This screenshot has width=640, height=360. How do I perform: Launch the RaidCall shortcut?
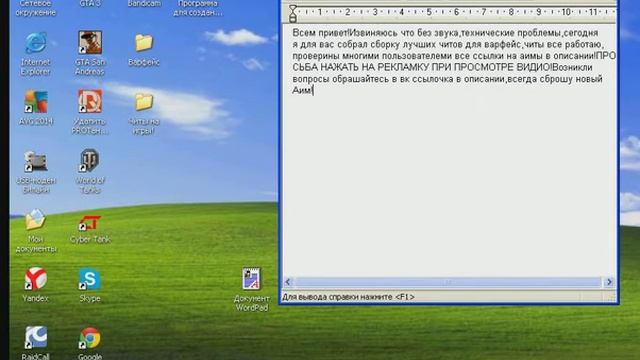36,338
